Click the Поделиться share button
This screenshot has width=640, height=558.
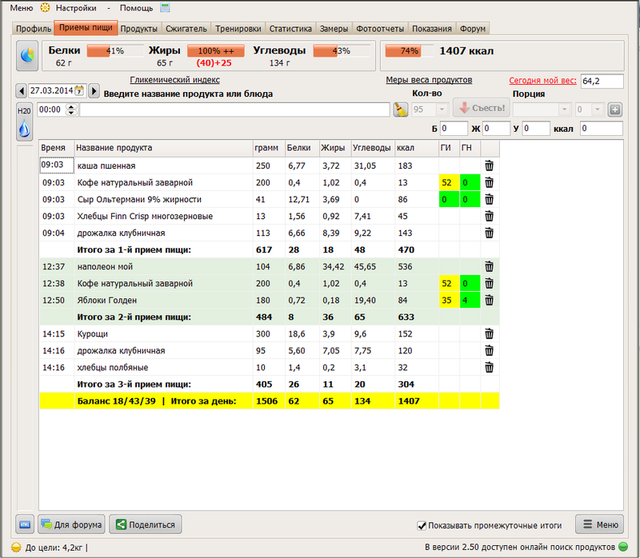click(145, 524)
